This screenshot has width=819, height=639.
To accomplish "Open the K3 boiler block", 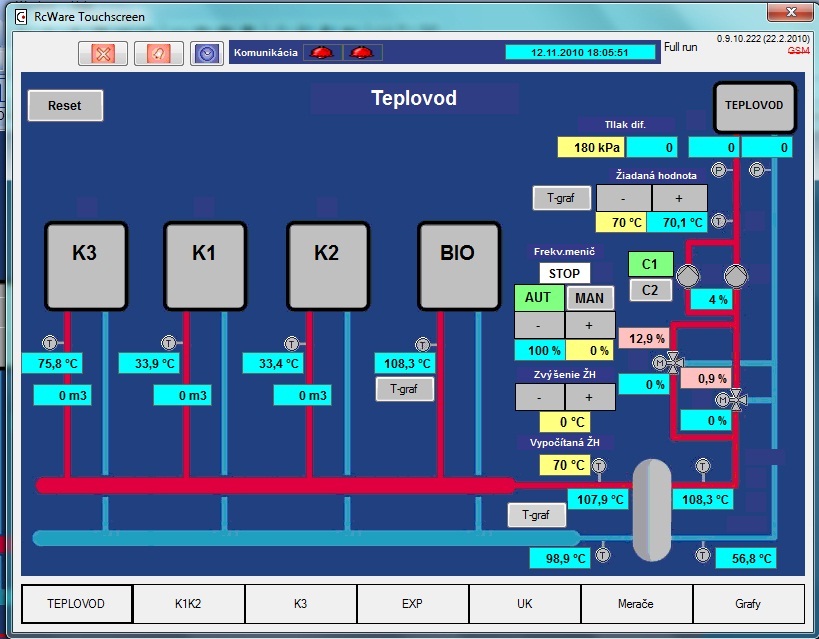I will tap(86, 266).
